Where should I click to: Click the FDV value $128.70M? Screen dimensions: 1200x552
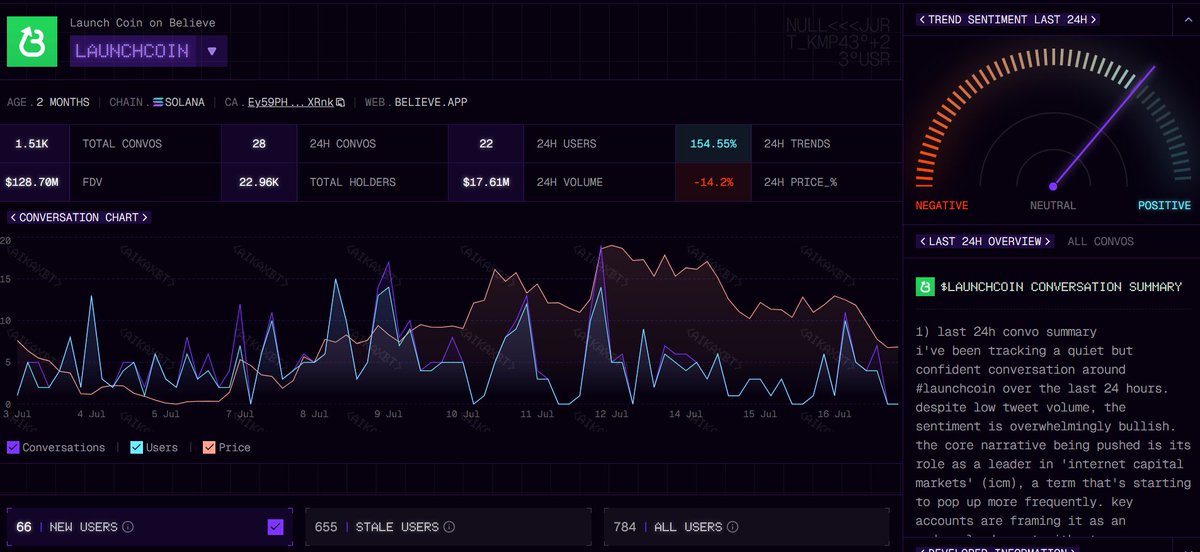tap(33, 183)
